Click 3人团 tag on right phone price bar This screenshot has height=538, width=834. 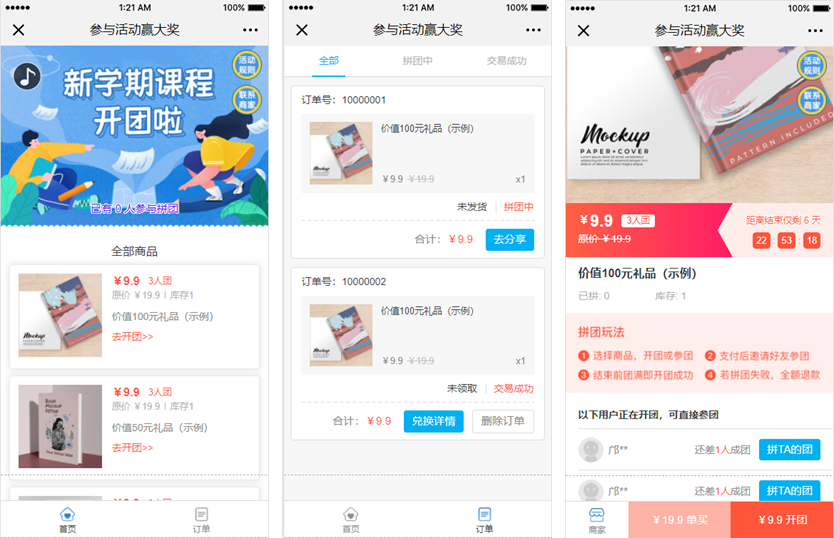point(638,220)
